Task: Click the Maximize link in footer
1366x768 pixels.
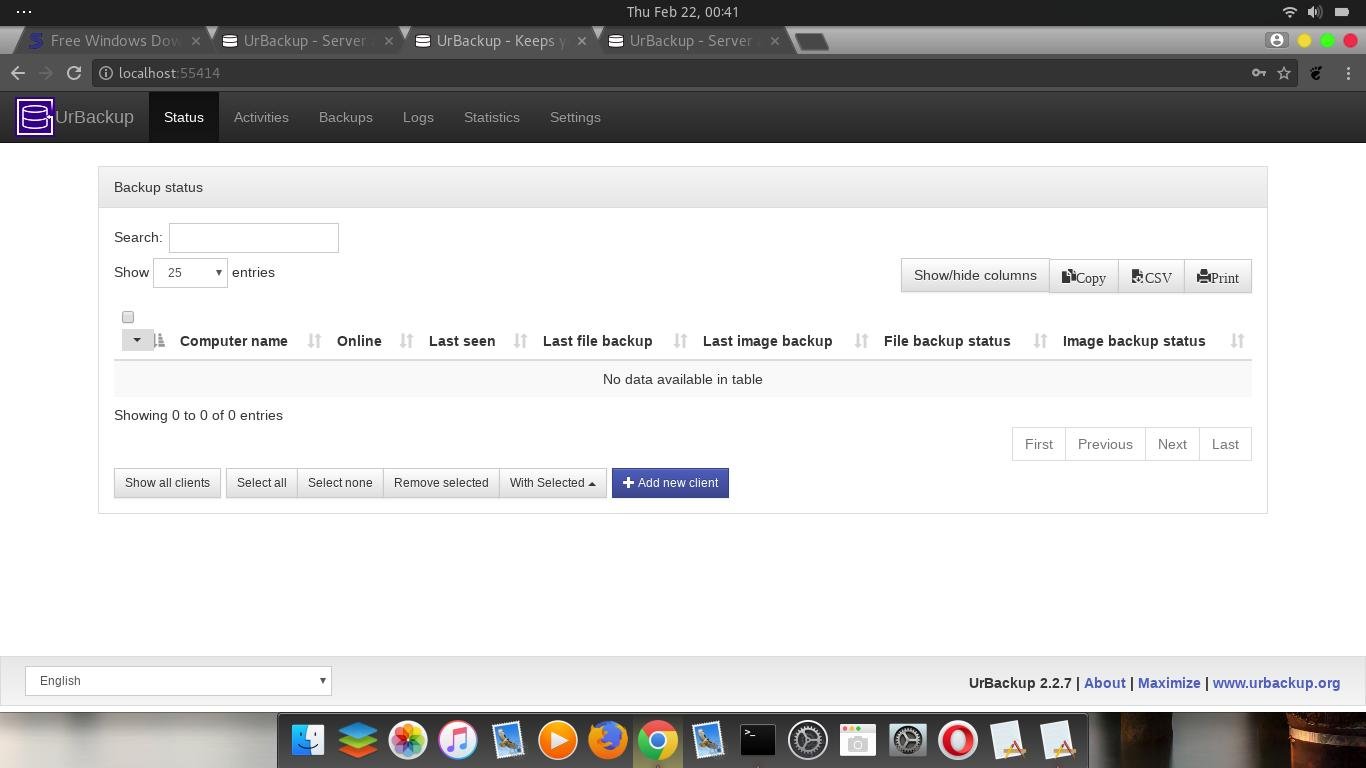Action: click(1169, 683)
